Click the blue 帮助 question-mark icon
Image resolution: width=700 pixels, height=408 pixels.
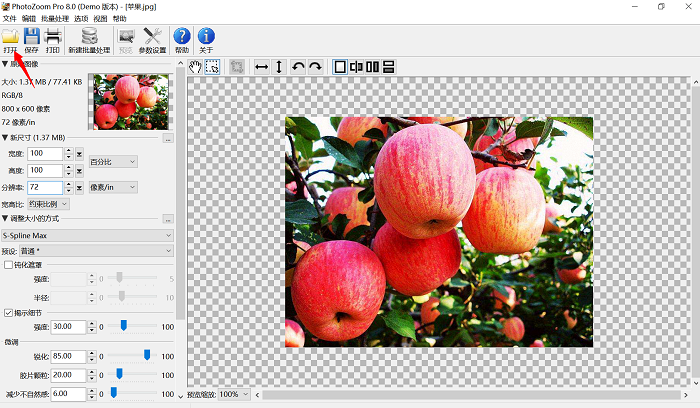[x=181, y=37]
